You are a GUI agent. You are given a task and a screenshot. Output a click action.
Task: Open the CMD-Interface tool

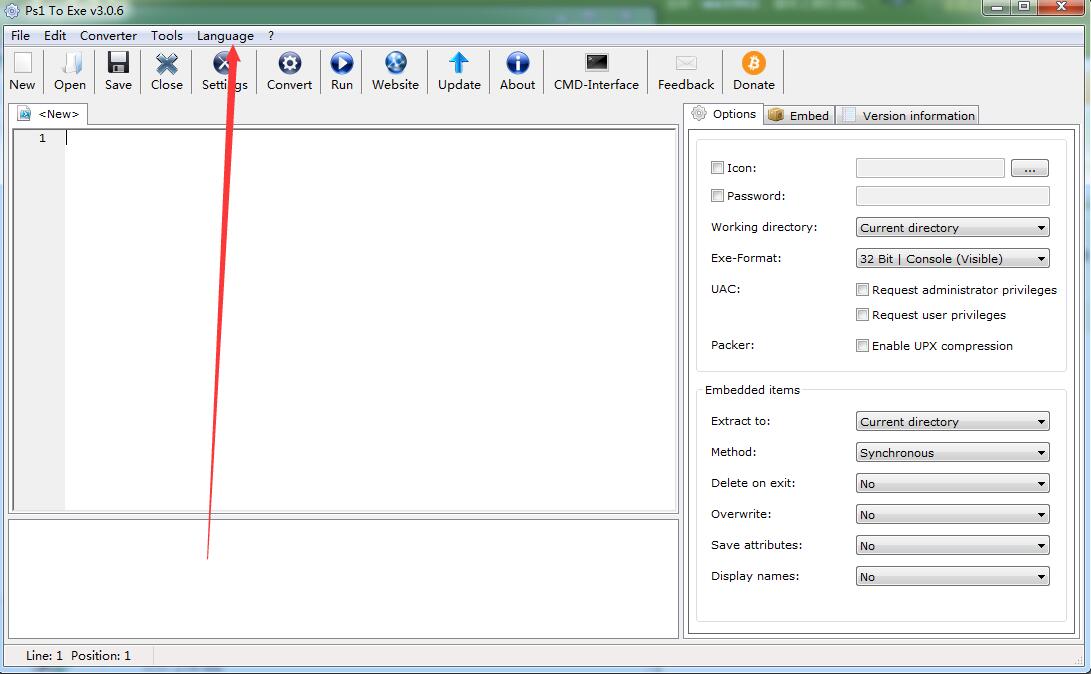point(596,65)
